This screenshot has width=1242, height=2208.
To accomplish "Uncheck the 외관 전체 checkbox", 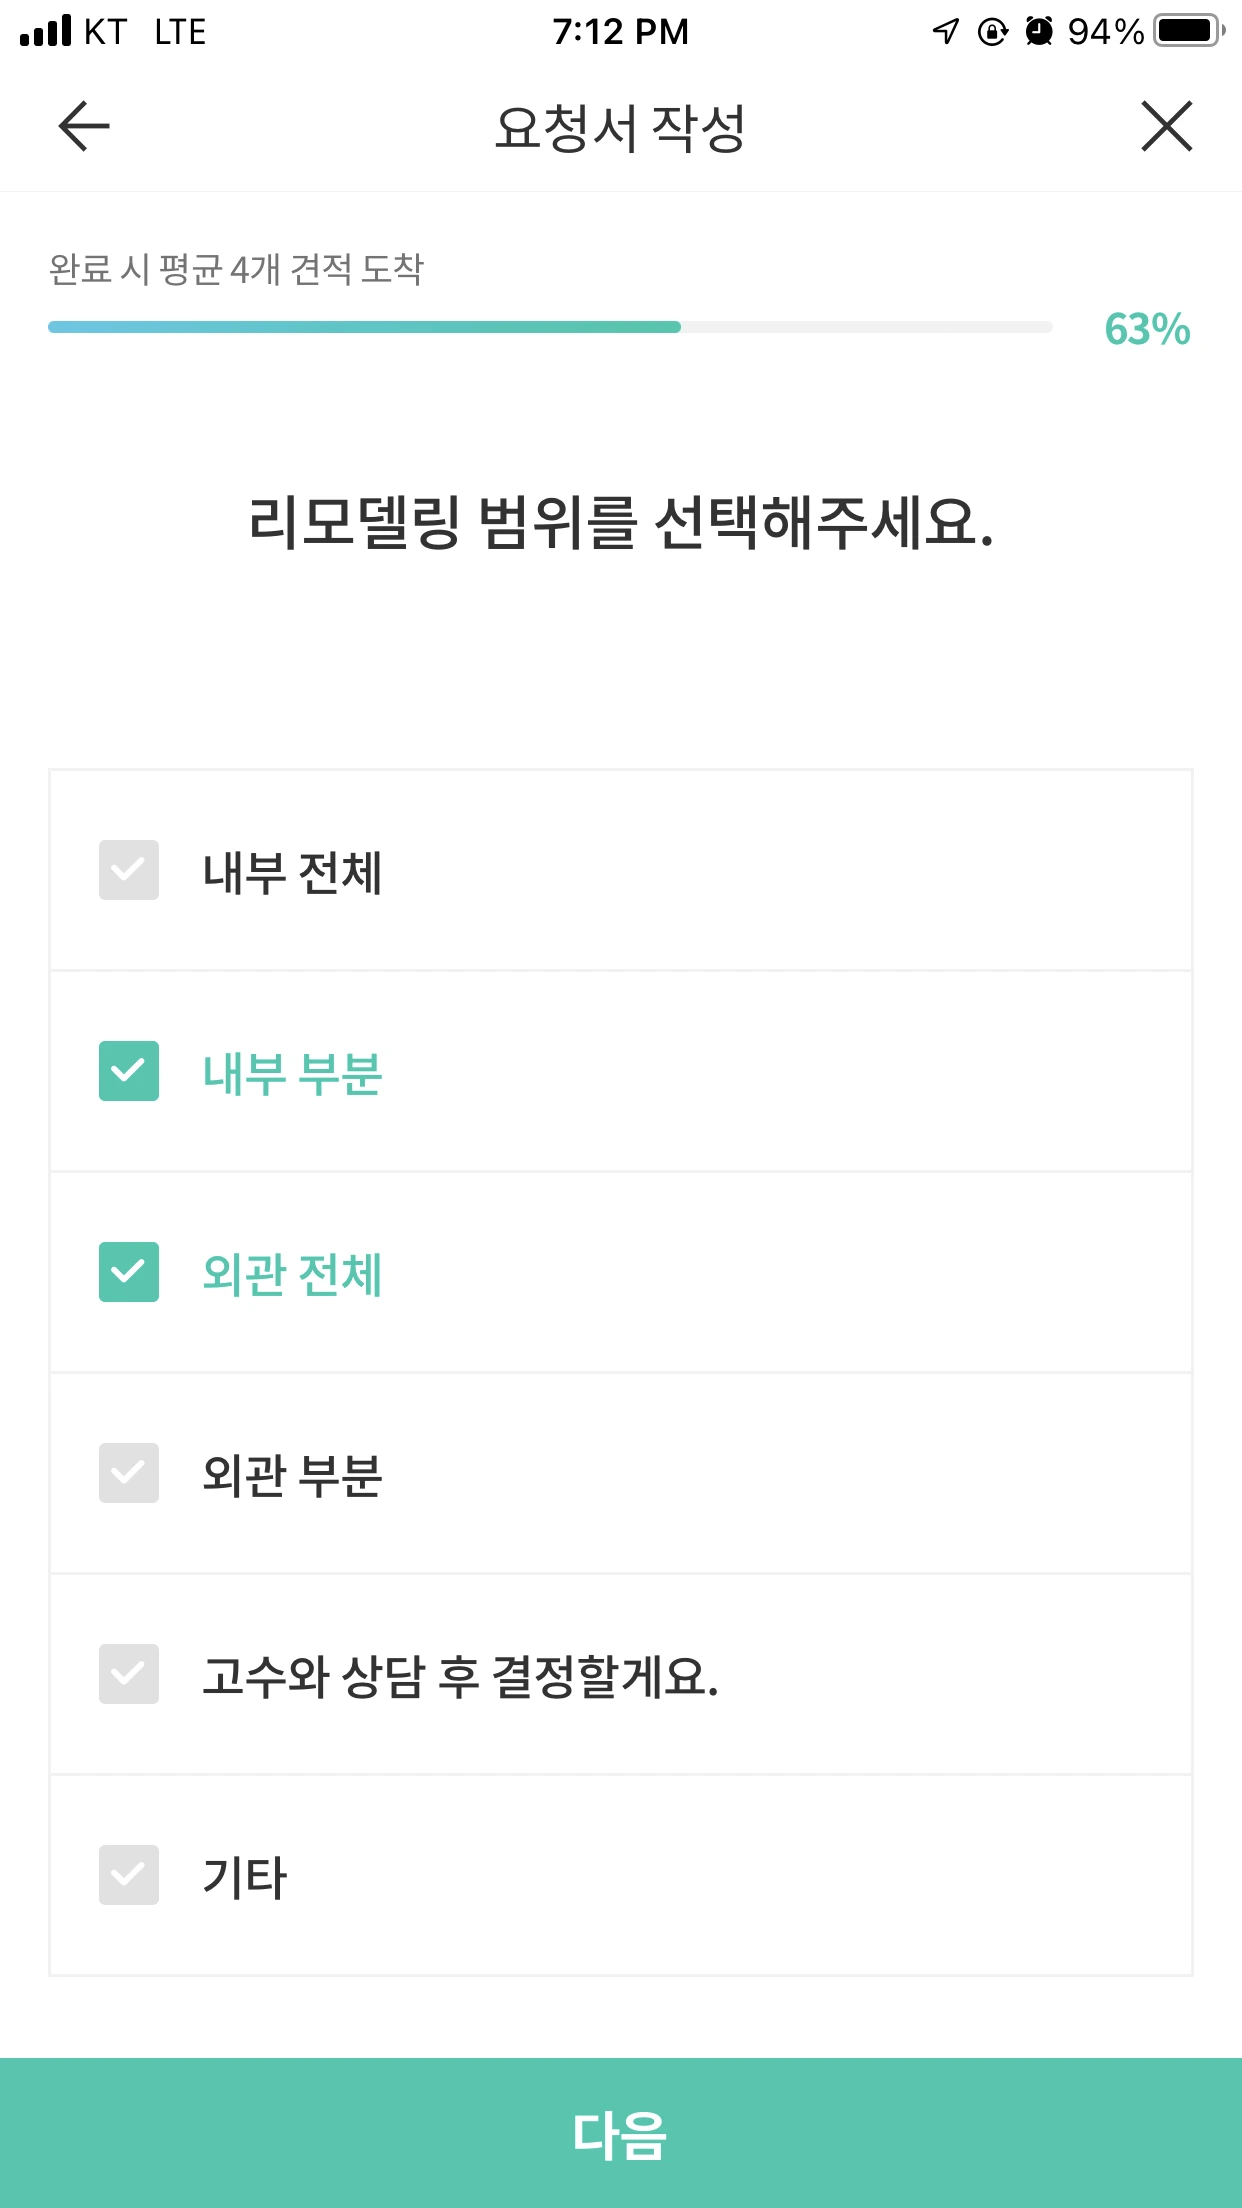I will tap(129, 1272).
